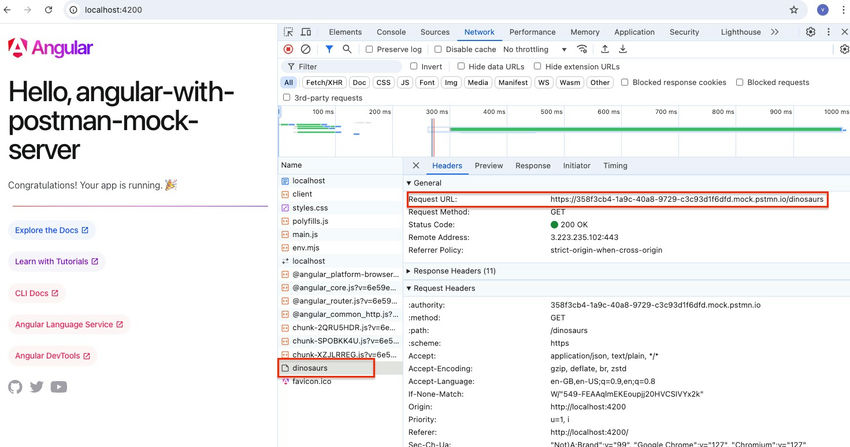Enable the Preserve log checkbox

(370, 49)
